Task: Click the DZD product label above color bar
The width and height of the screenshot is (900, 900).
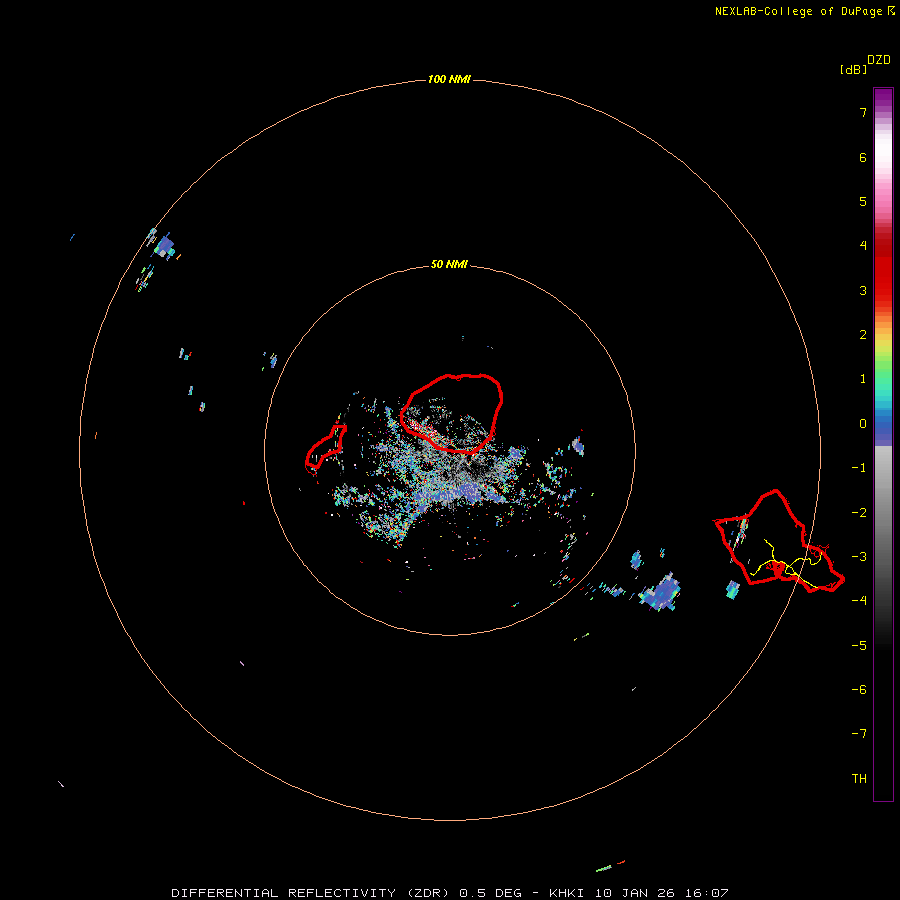Action: [879, 60]
